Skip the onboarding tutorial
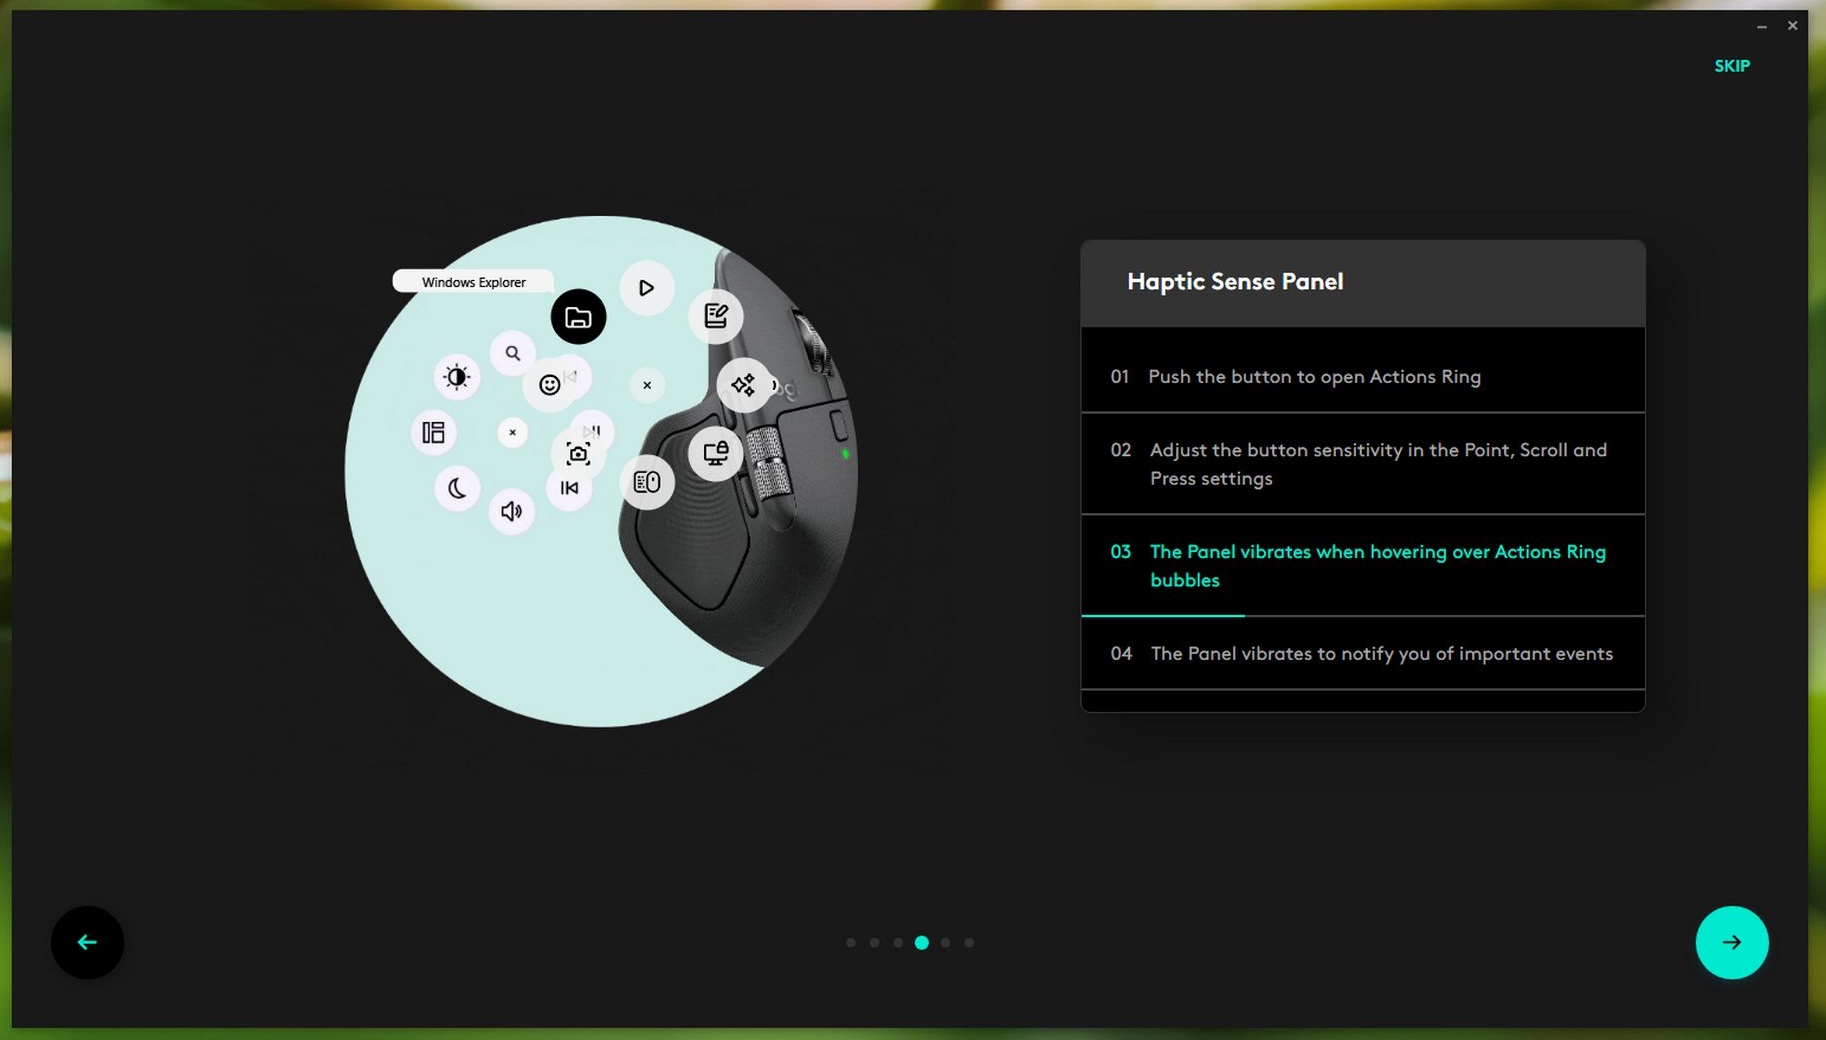 coord(1731,66)
